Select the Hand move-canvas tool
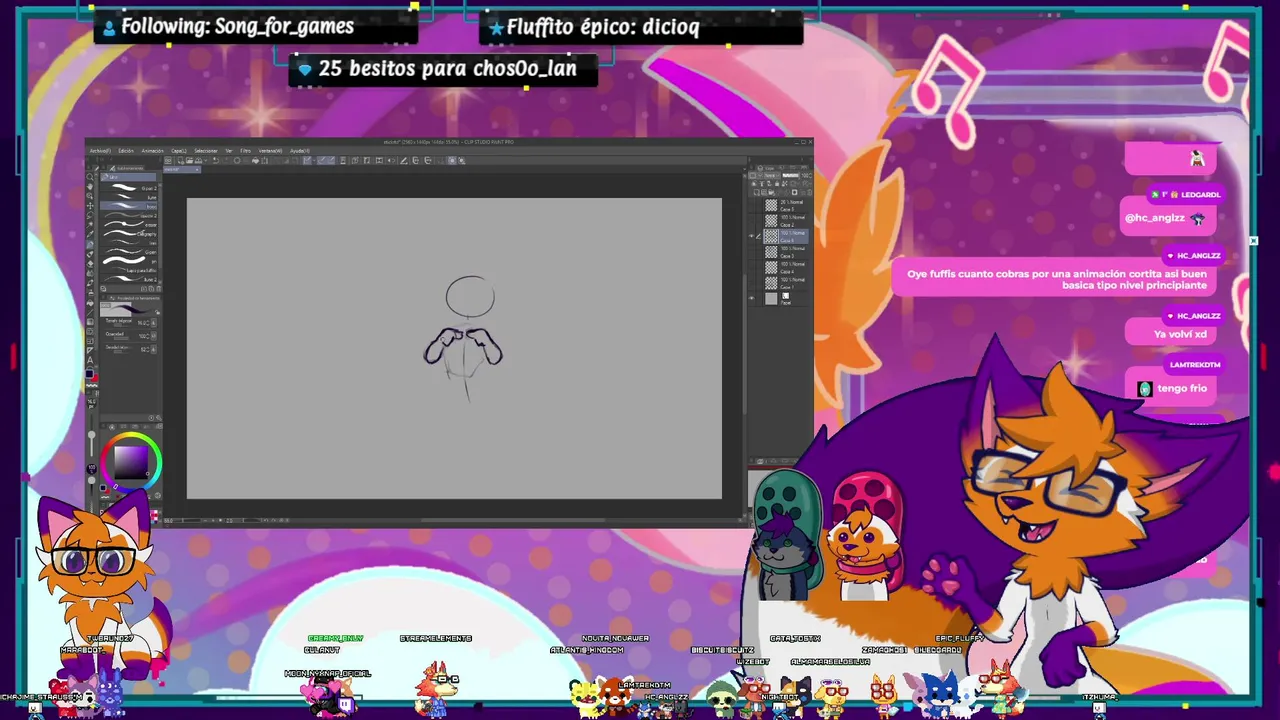The height and width of the screenshot is (720, 1280). [x=90, y=187]
